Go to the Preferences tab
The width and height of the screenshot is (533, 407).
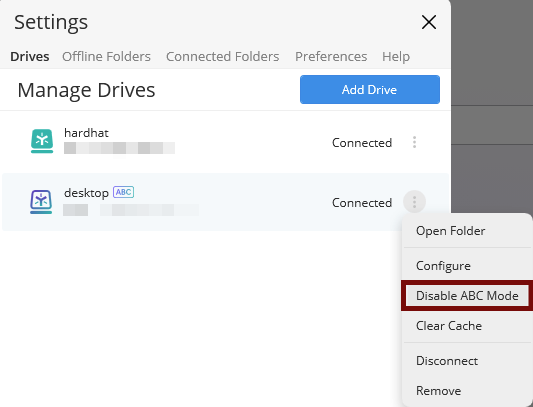[331, 56]
